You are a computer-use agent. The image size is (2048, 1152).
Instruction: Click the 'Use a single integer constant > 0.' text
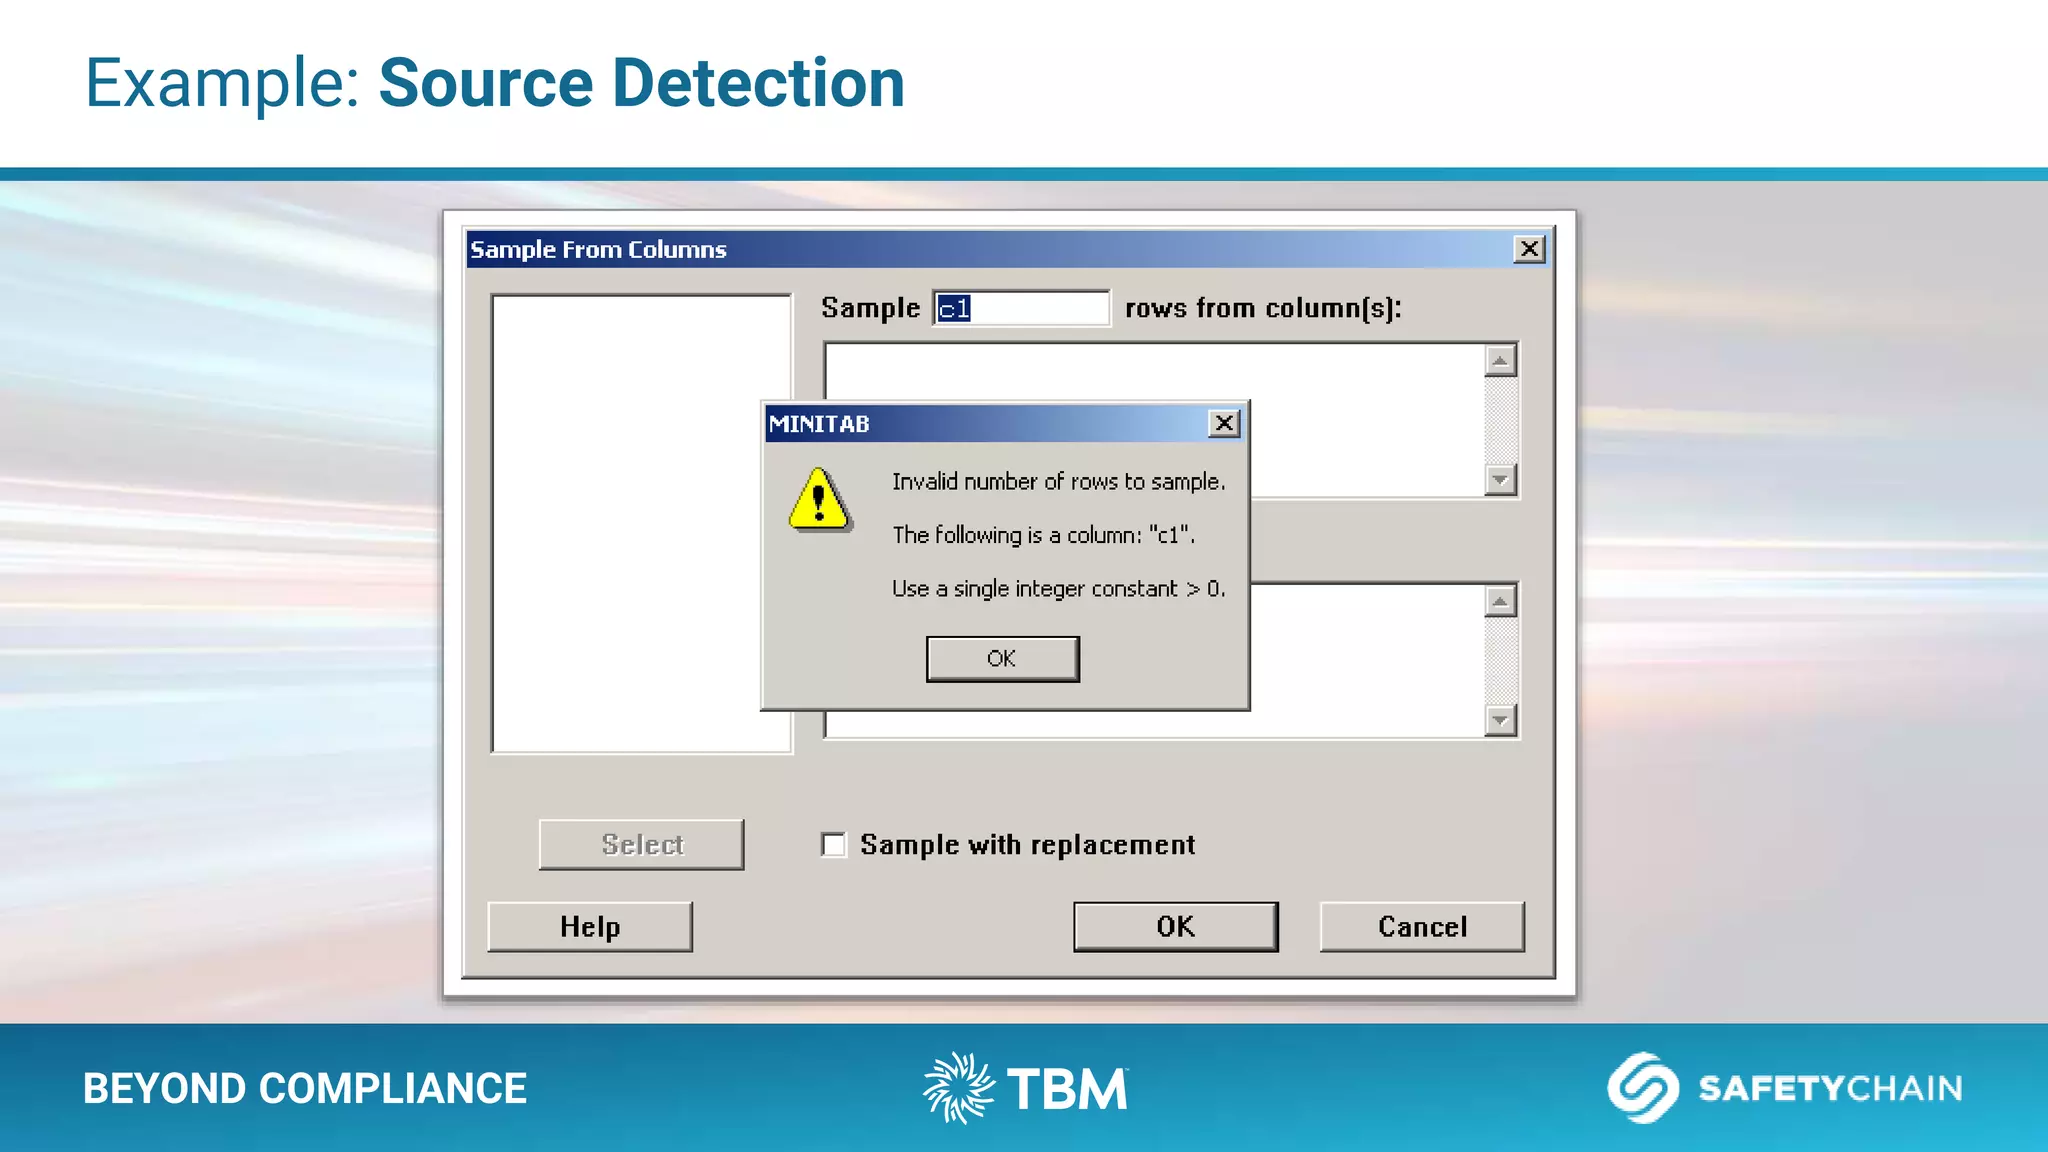1058,589
